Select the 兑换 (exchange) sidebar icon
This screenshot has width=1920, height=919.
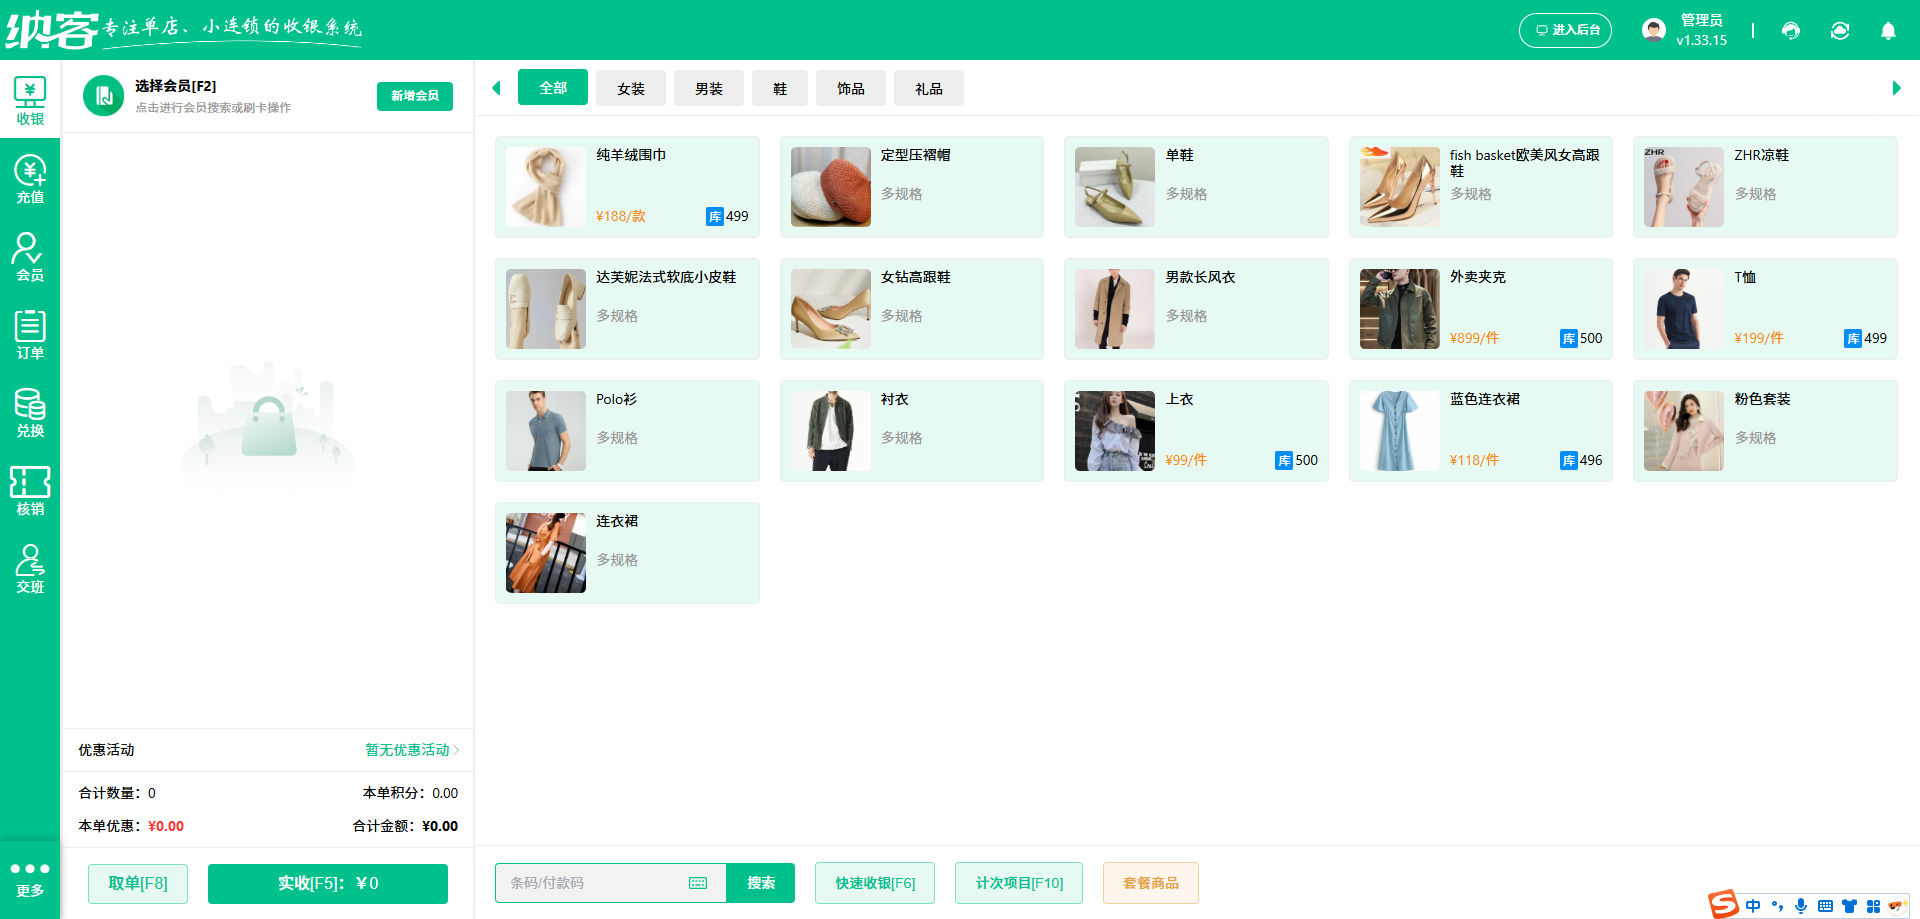point(30,413)
